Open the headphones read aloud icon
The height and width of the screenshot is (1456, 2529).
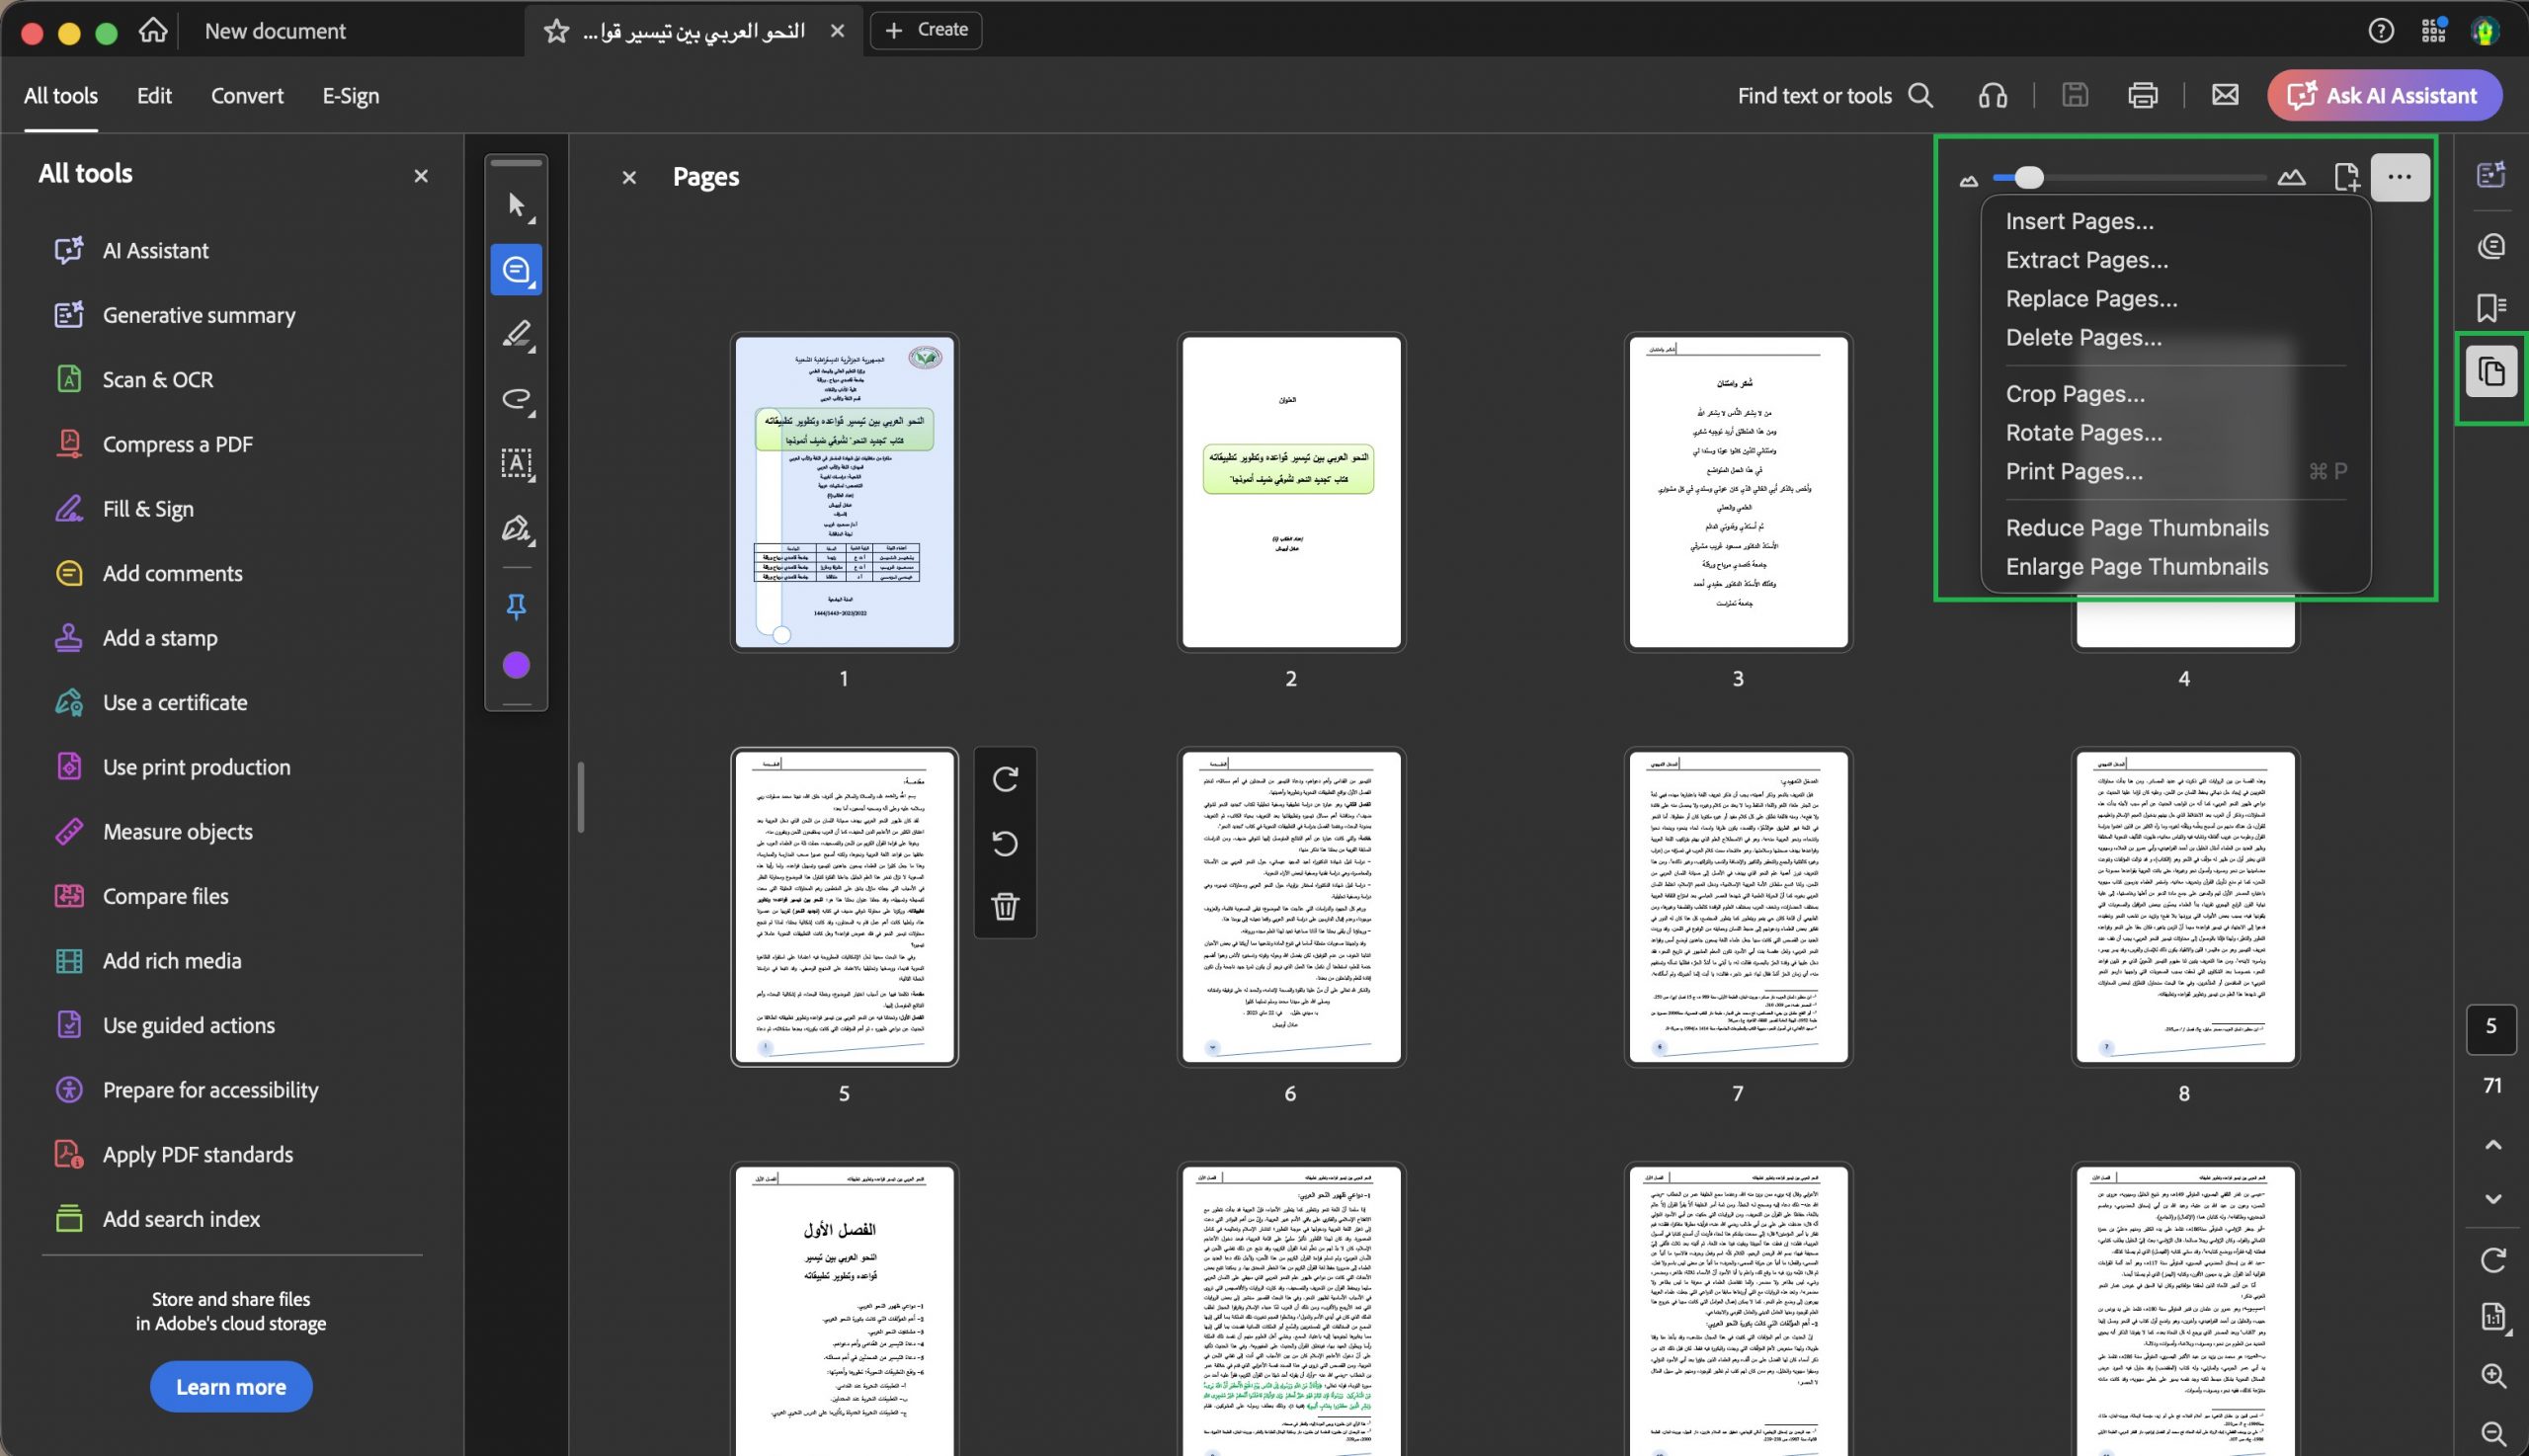tap(1992, 95)
